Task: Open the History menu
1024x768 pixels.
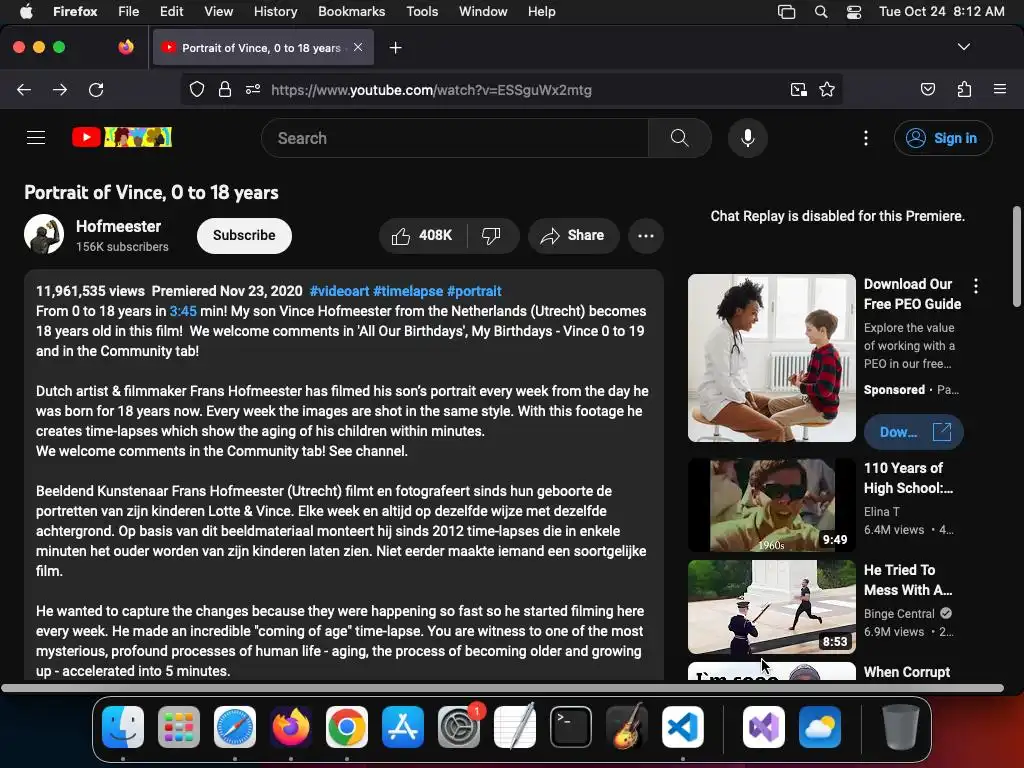Action: pos(275,12)
